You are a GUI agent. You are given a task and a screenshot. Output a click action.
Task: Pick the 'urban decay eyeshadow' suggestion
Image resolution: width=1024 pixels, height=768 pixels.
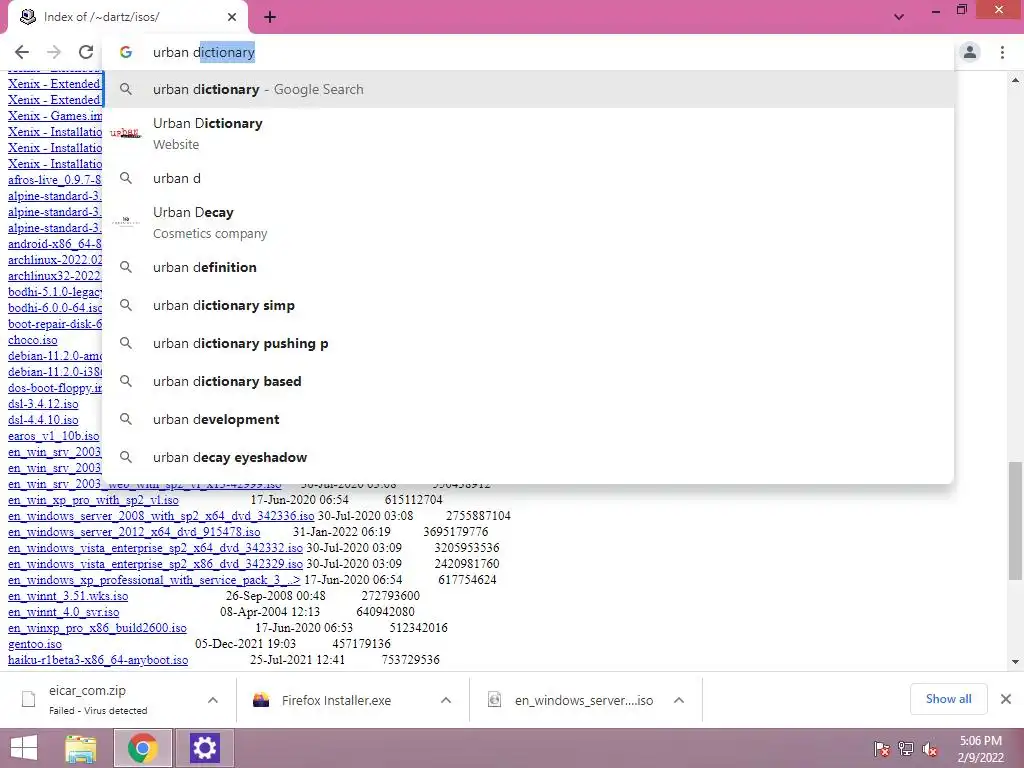pyautogui.click(x=529, y=457)
